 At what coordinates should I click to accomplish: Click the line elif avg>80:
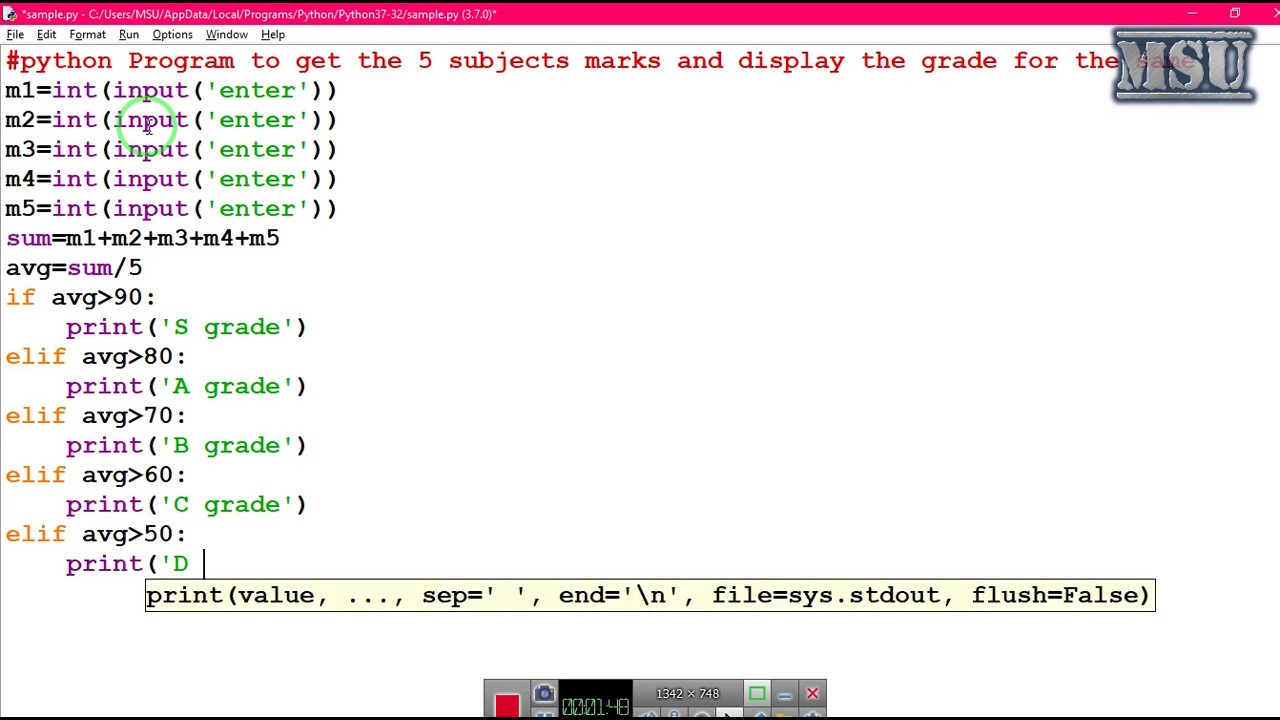(x=96, y=357)
